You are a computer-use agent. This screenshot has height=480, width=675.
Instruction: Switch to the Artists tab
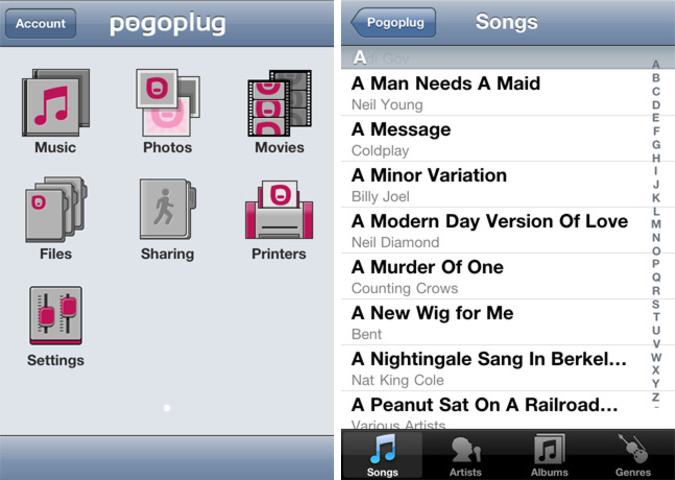(465, 454)
